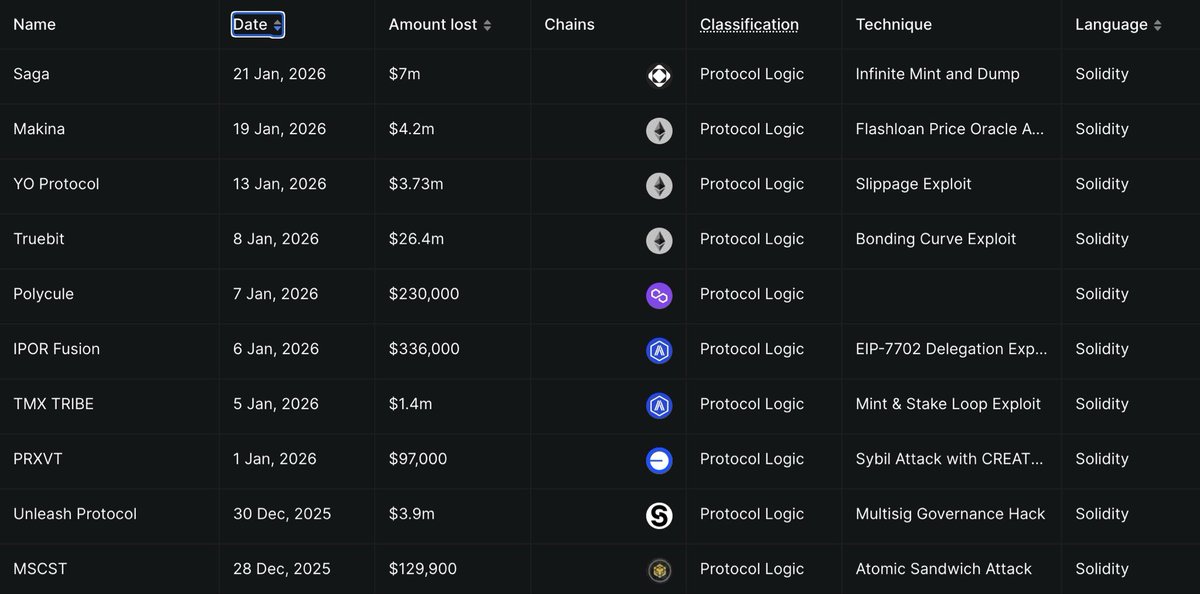The image size is (1200, 594).
Task: Open the IPOR Fusion entry
Action: 56,349
